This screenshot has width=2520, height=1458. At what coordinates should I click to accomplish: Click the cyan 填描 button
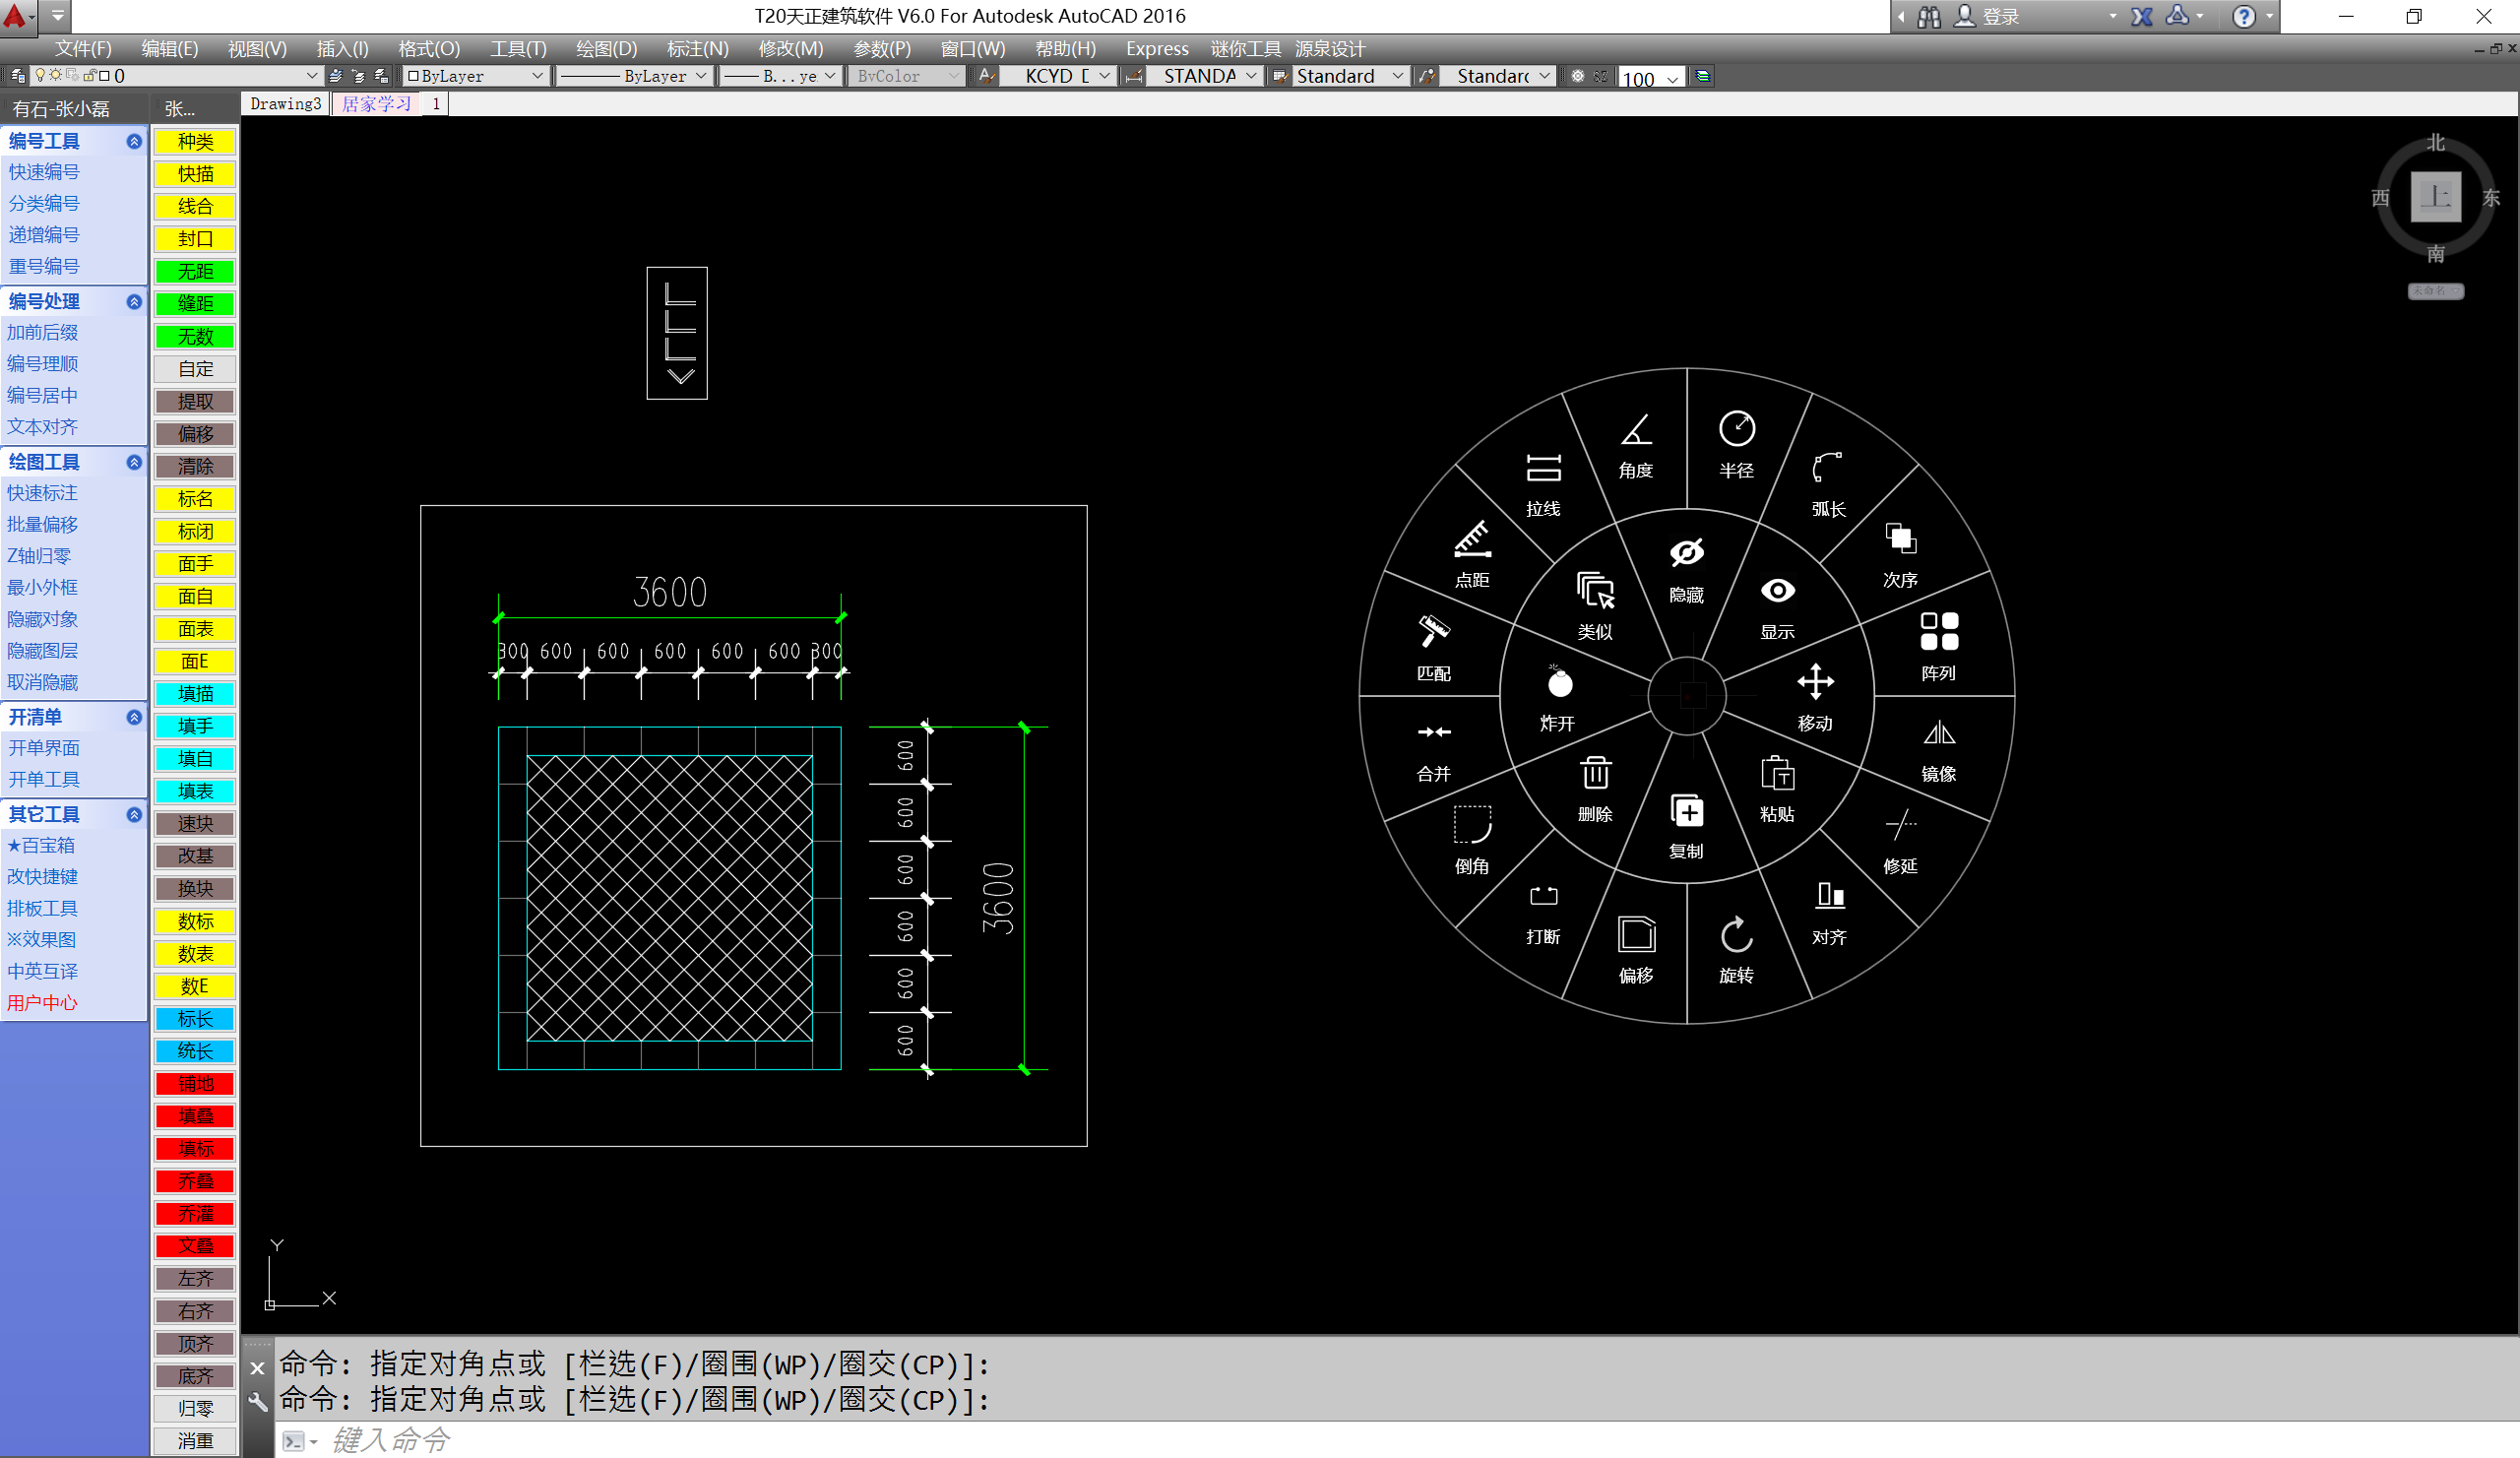point(196,694)
